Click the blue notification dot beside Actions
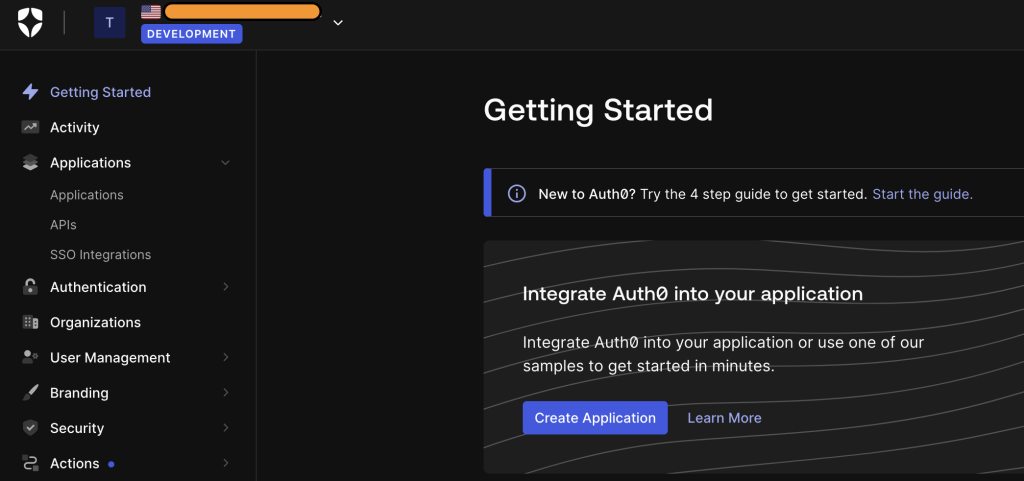Screen dimensions: 1024x481 [x=111, y=464]
